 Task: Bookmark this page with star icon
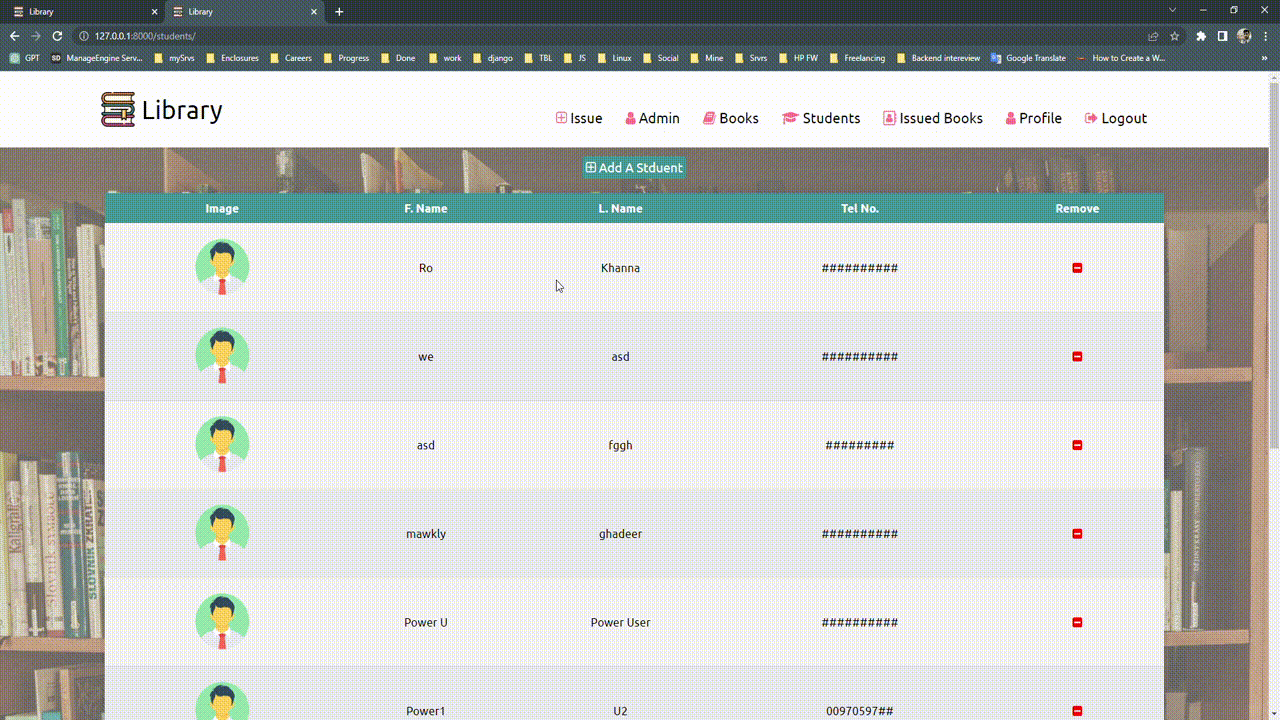[x=1174, y=36]
